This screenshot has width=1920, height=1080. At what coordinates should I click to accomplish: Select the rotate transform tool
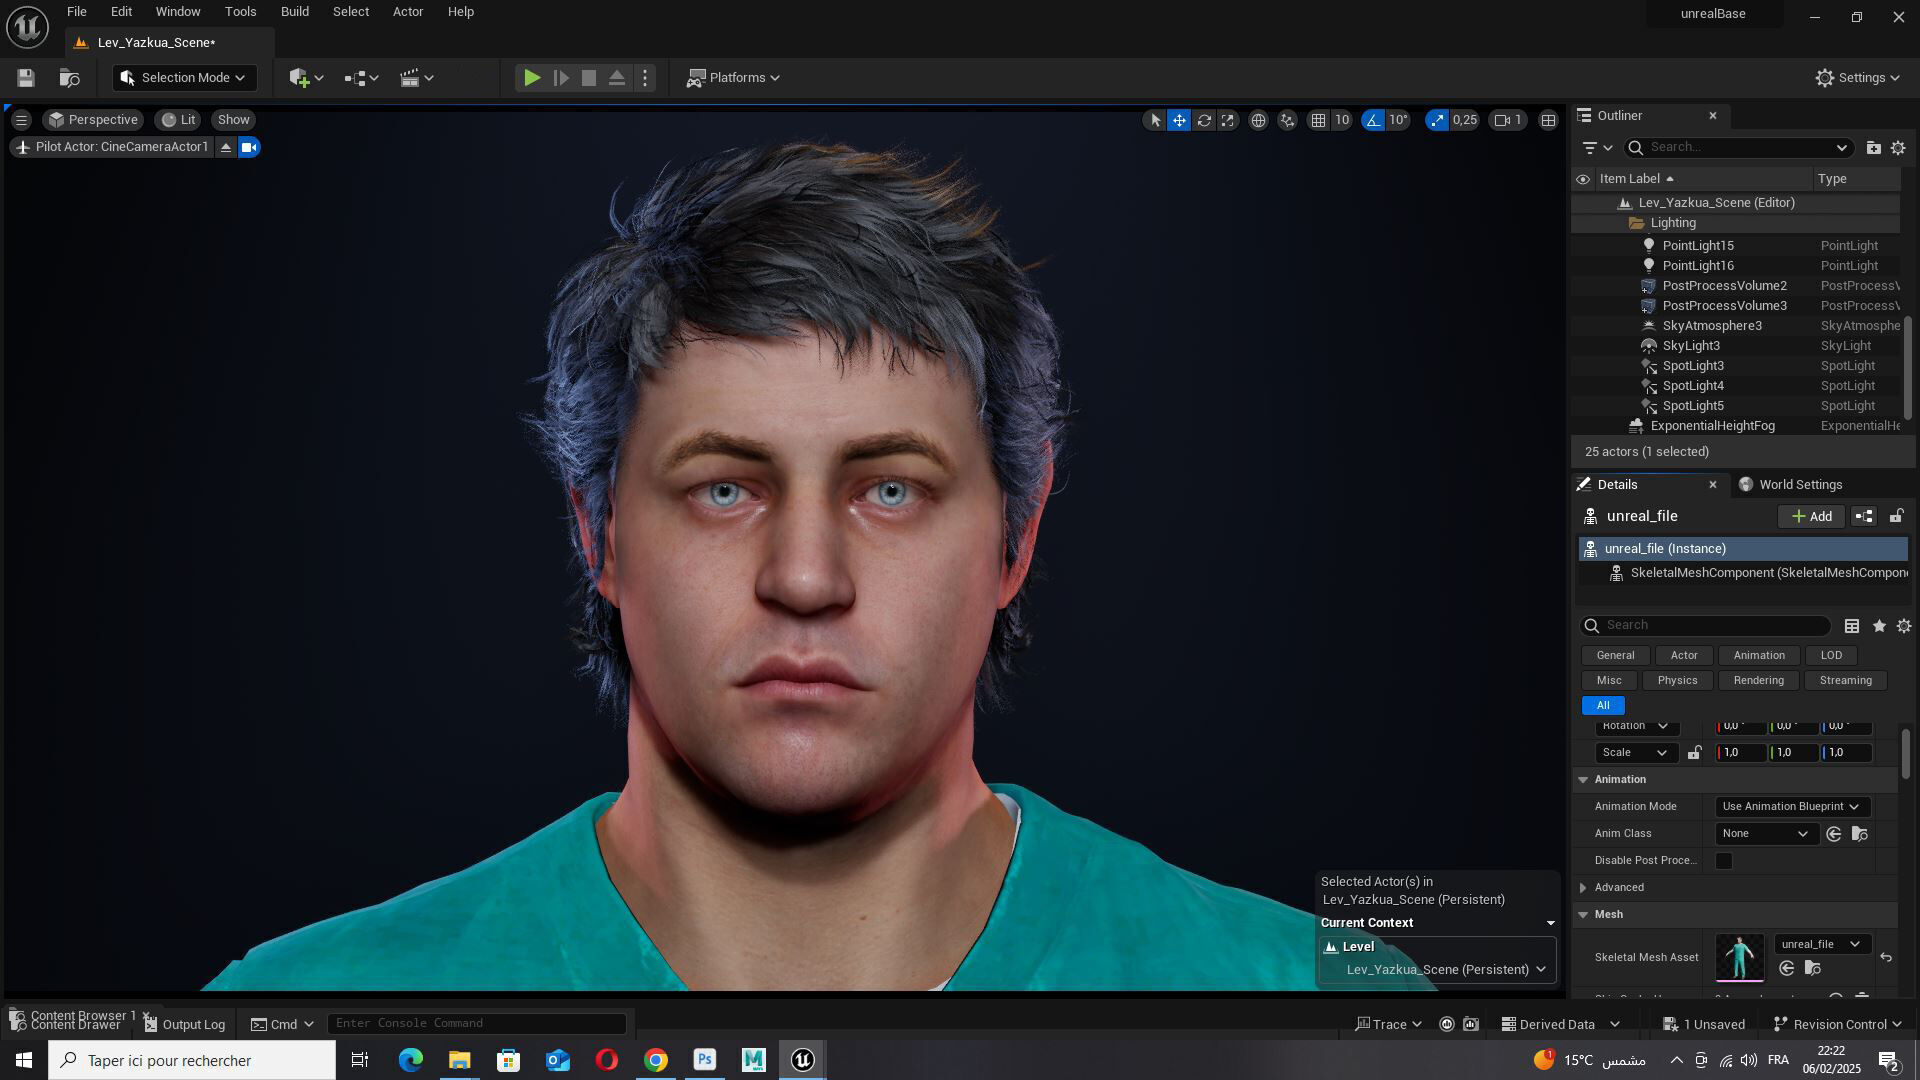1204,120
